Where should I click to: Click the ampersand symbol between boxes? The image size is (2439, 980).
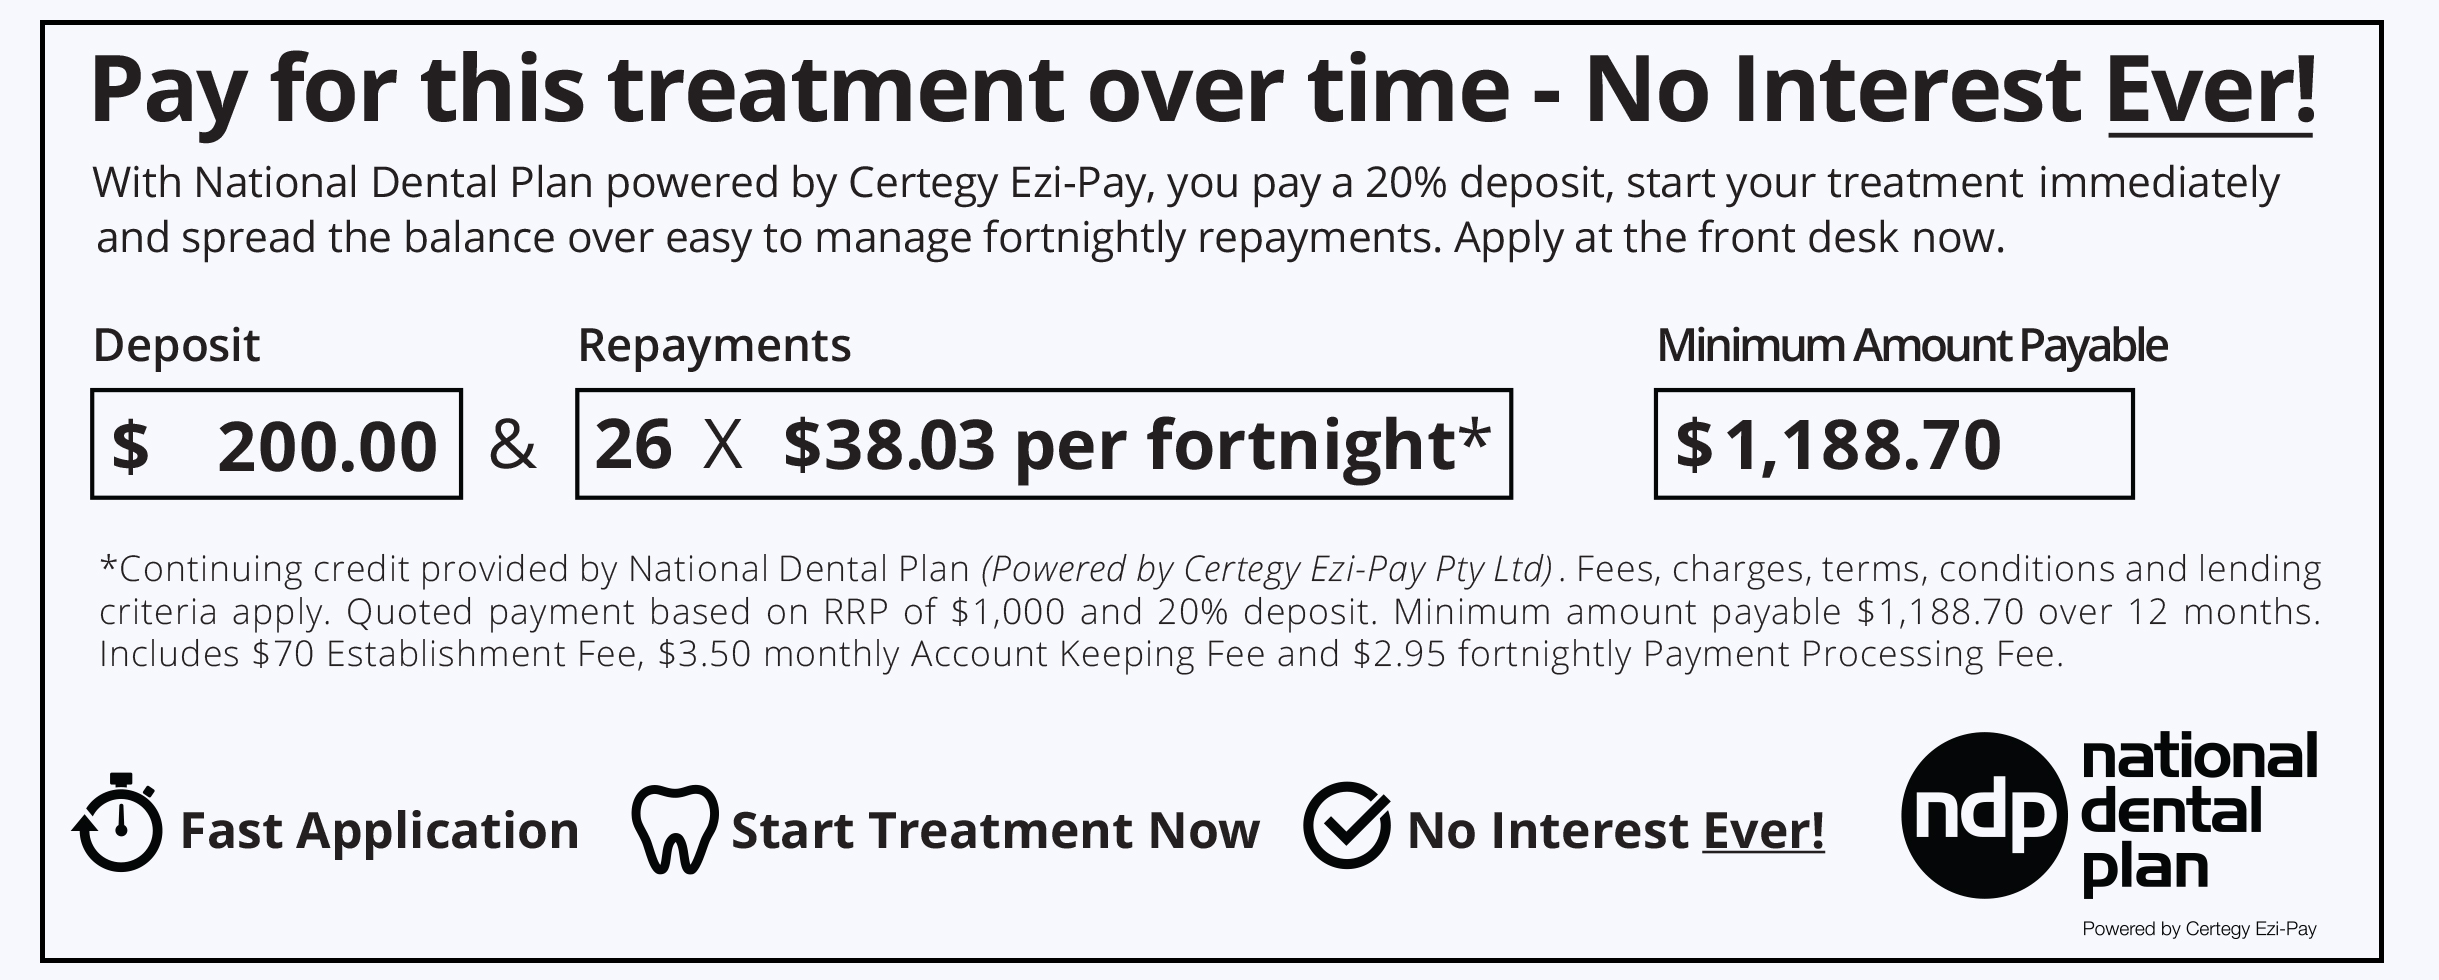pos(513,445)
